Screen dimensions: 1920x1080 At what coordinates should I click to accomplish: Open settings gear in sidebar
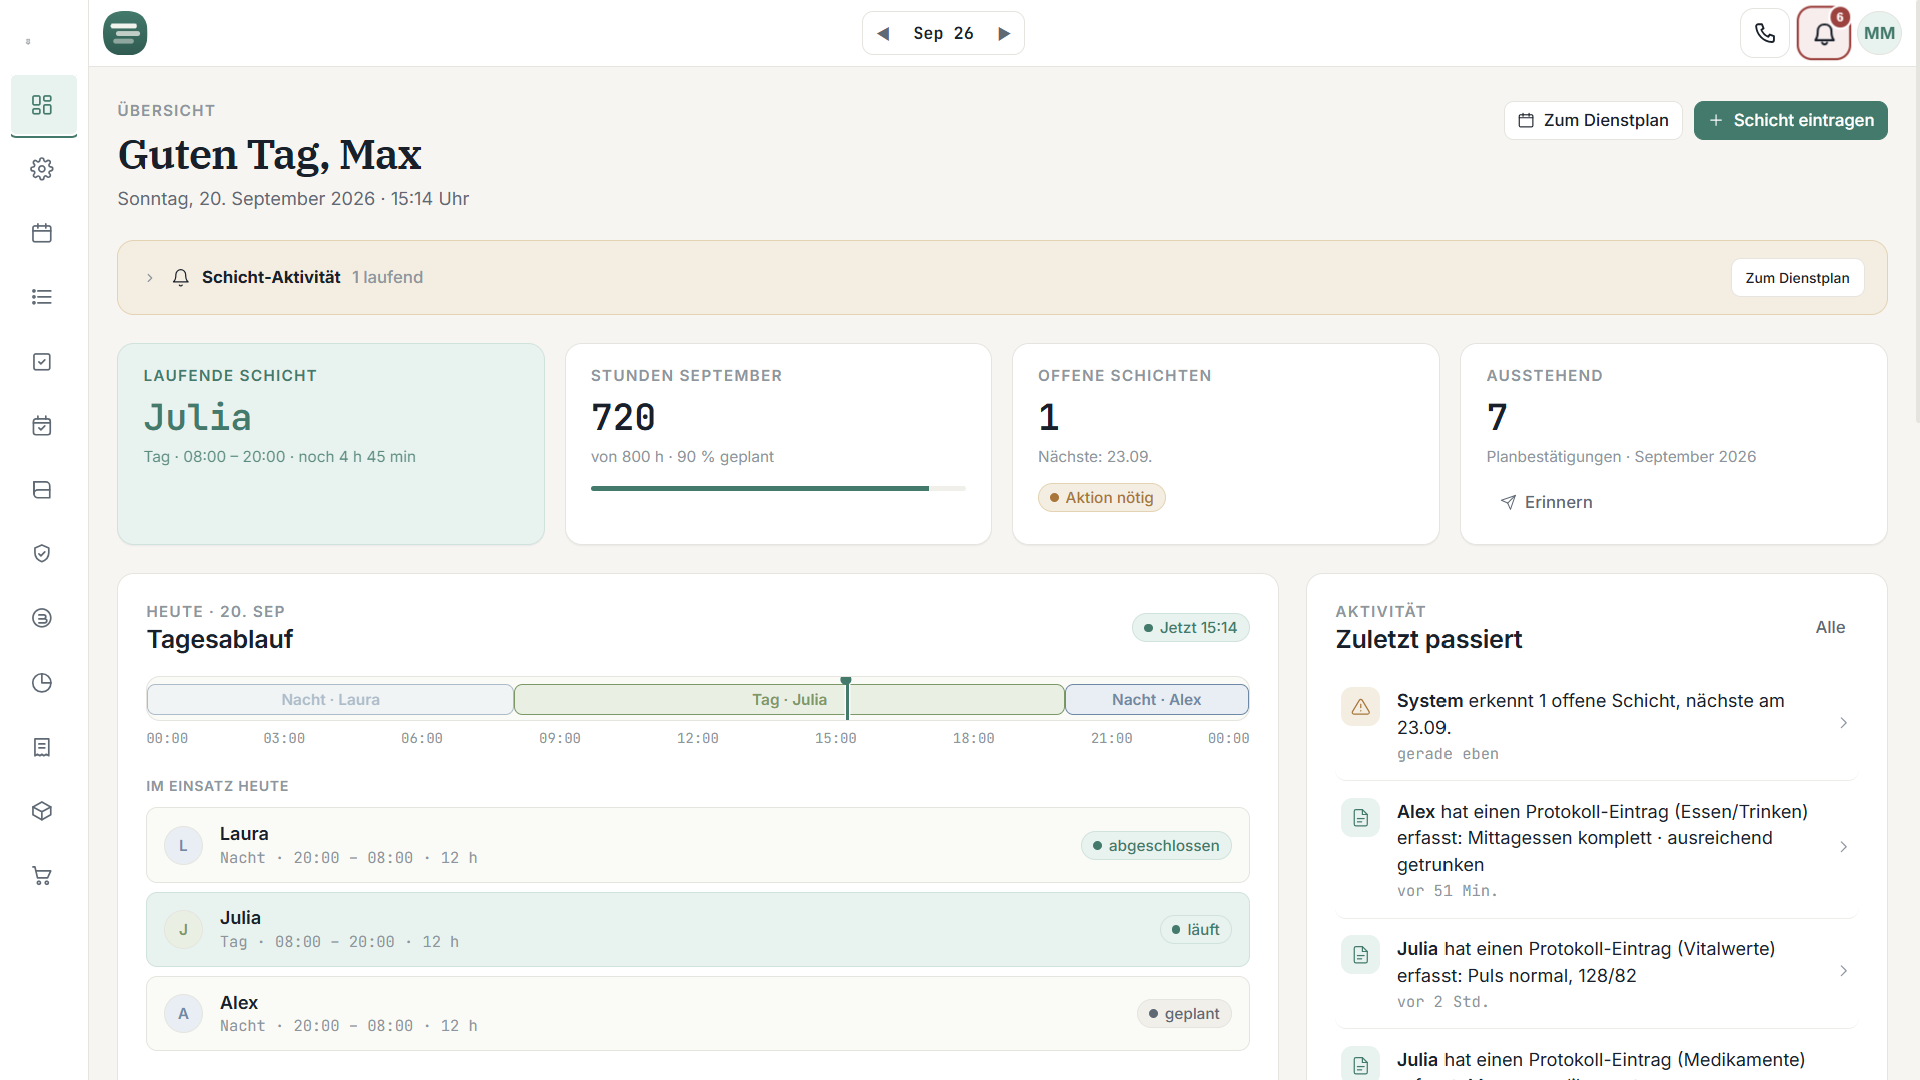[x=42, y=169]
